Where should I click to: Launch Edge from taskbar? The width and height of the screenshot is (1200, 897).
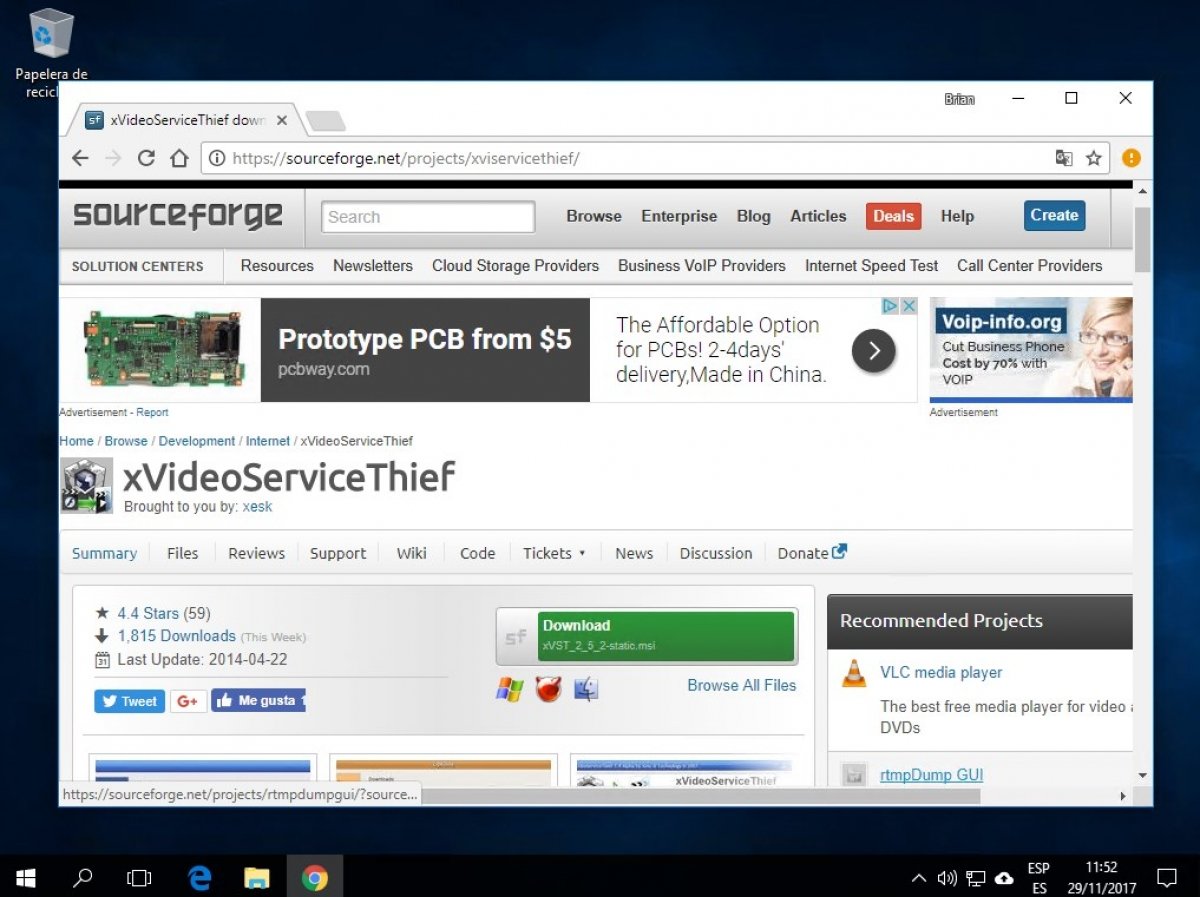[200, 878]
